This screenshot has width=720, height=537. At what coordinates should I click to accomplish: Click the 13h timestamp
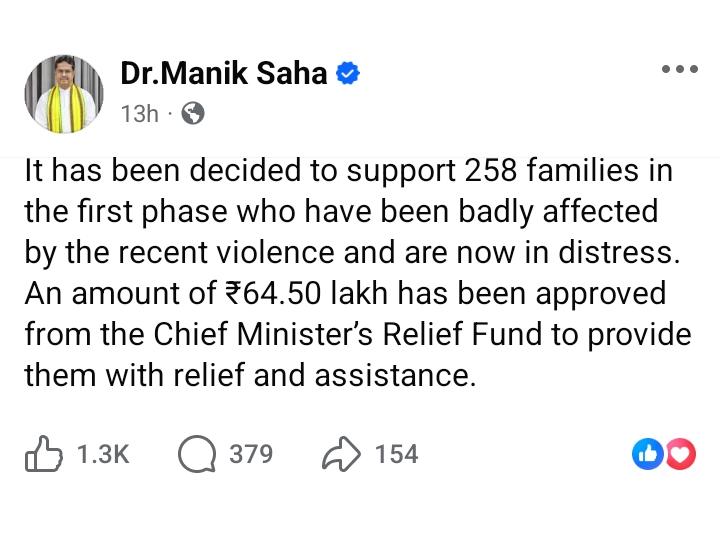139,113
